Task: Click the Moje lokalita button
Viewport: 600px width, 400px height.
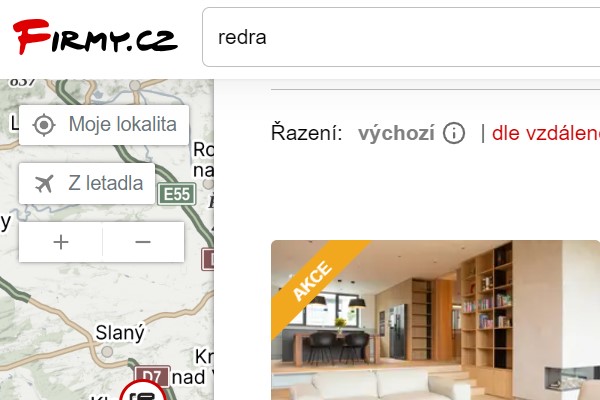Action: (104, 125)
